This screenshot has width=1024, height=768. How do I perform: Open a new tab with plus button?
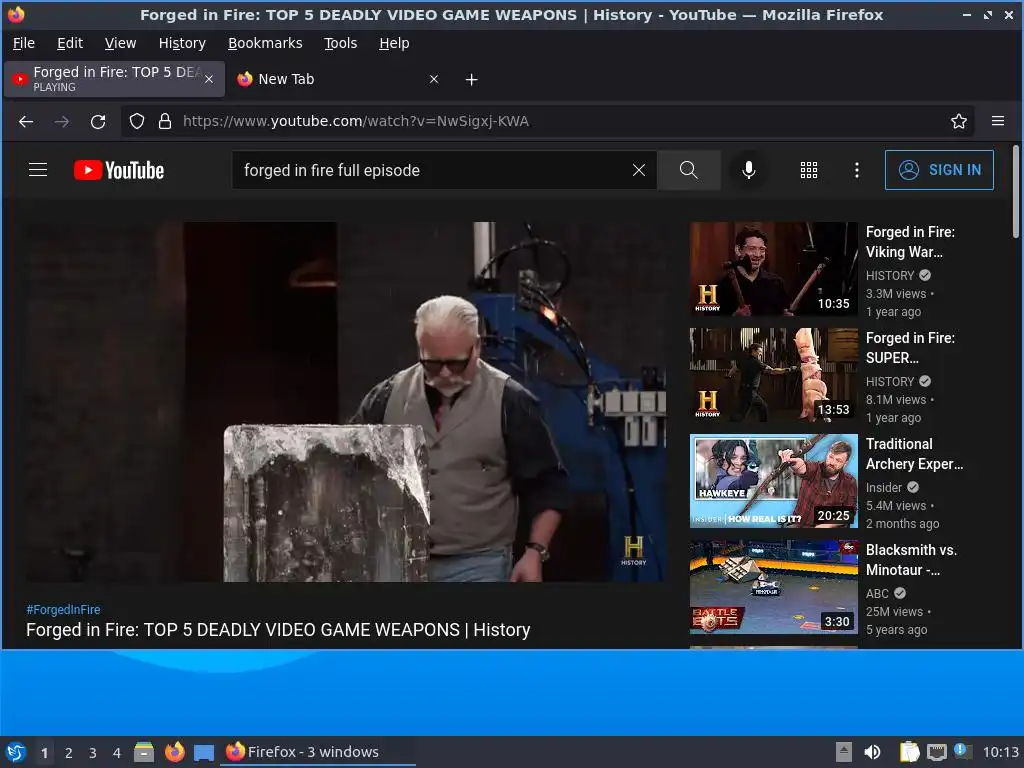[x=472, y=80]
